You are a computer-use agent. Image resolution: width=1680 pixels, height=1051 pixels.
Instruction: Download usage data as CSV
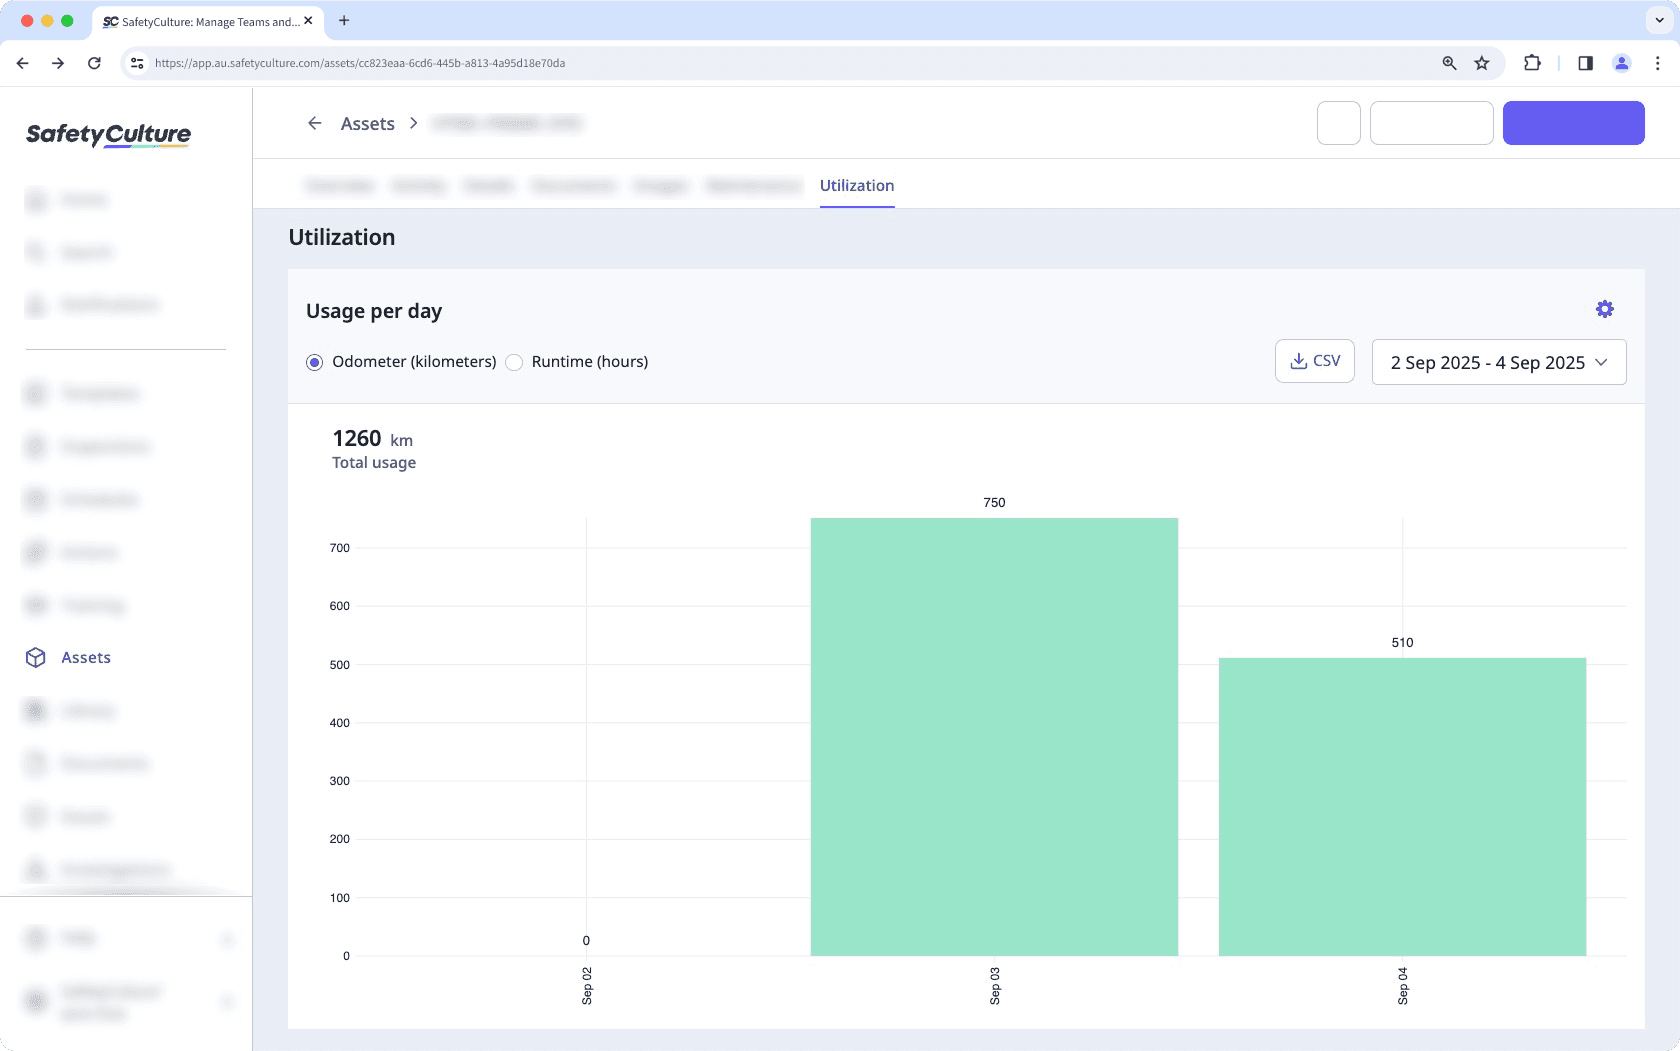[x=1314, y=361]
